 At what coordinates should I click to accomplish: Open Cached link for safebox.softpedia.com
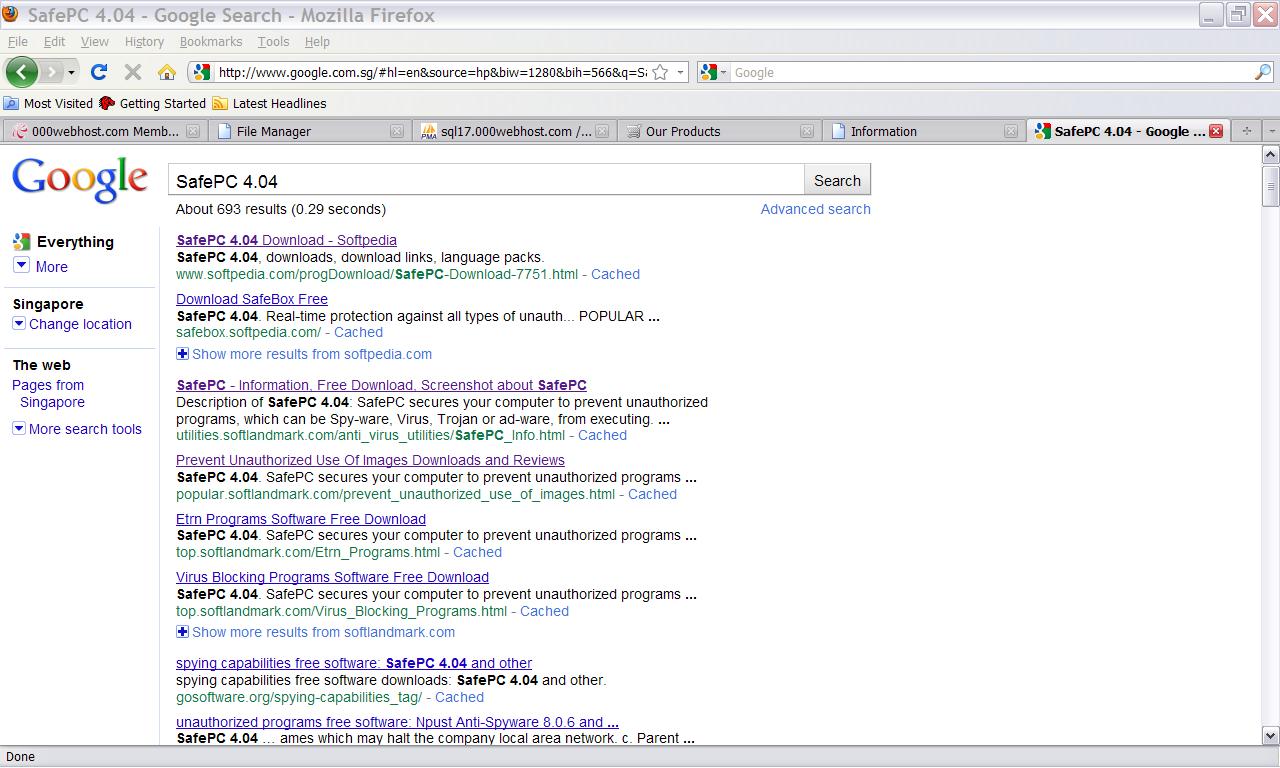[358, 332]
